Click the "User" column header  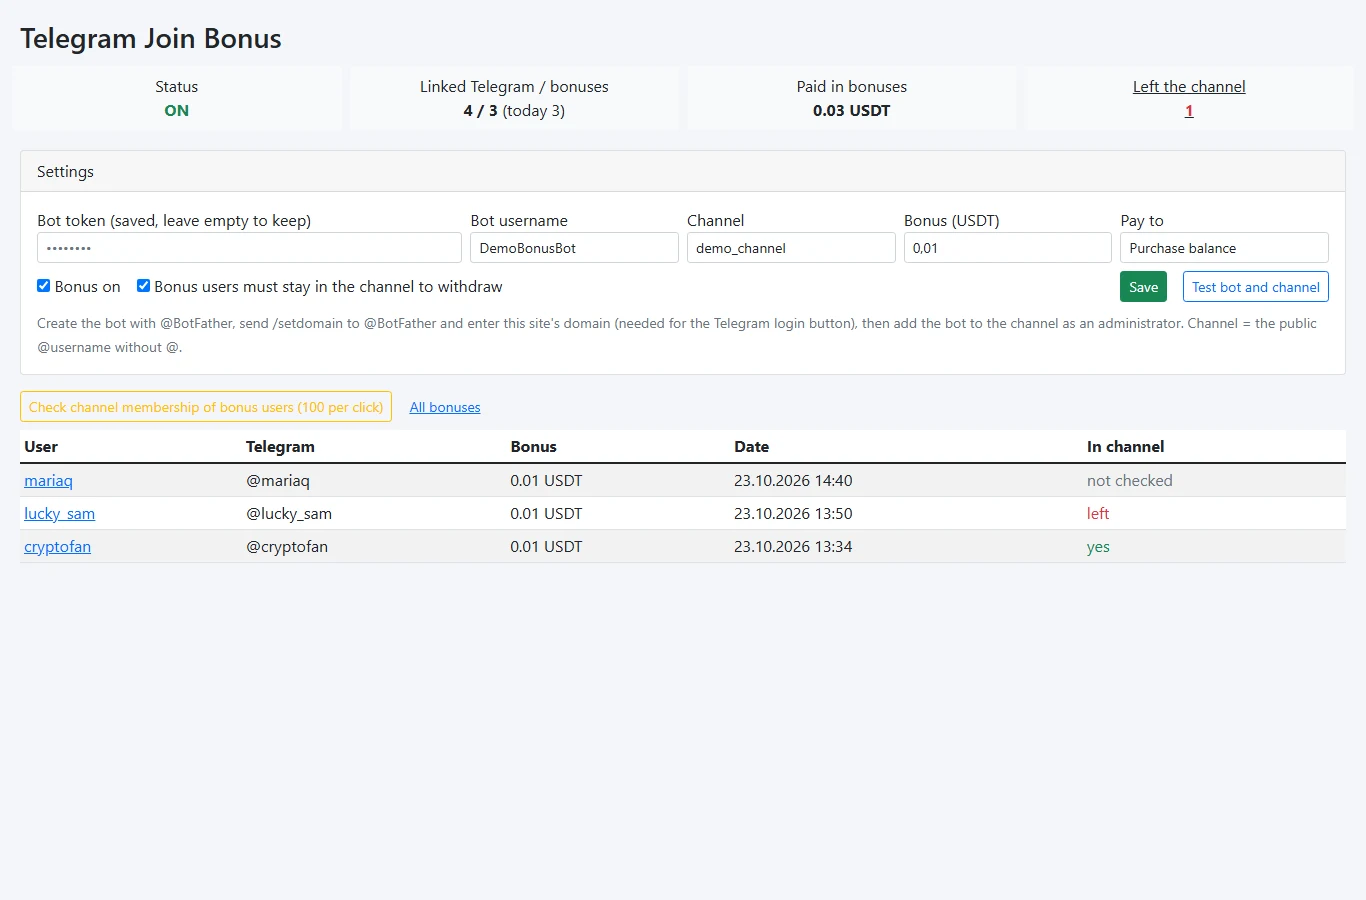(41, 447)
